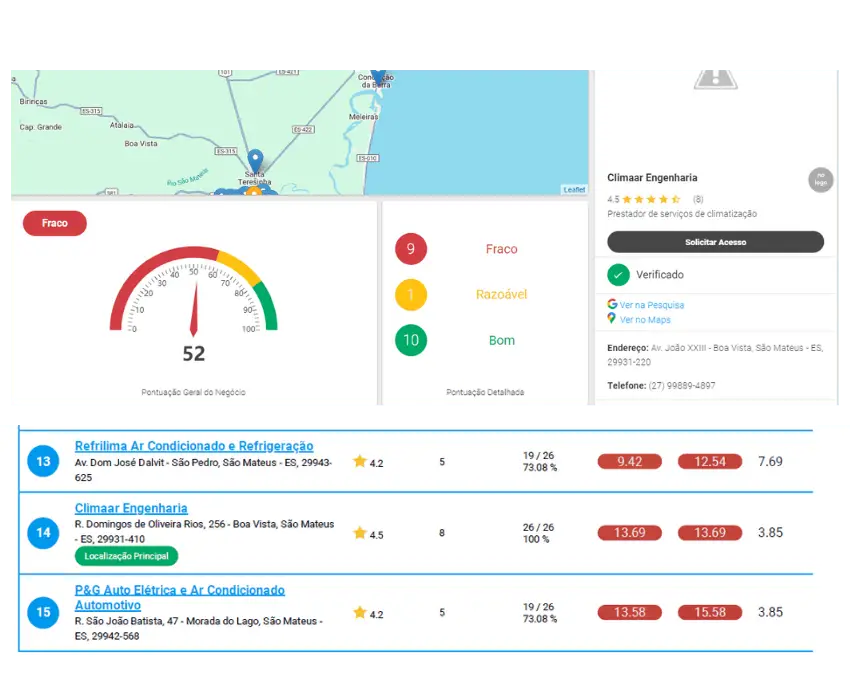Click the gauge needle pointing at 52
Viewport: 850px width, 700px height.
click(x=194, y=309)
